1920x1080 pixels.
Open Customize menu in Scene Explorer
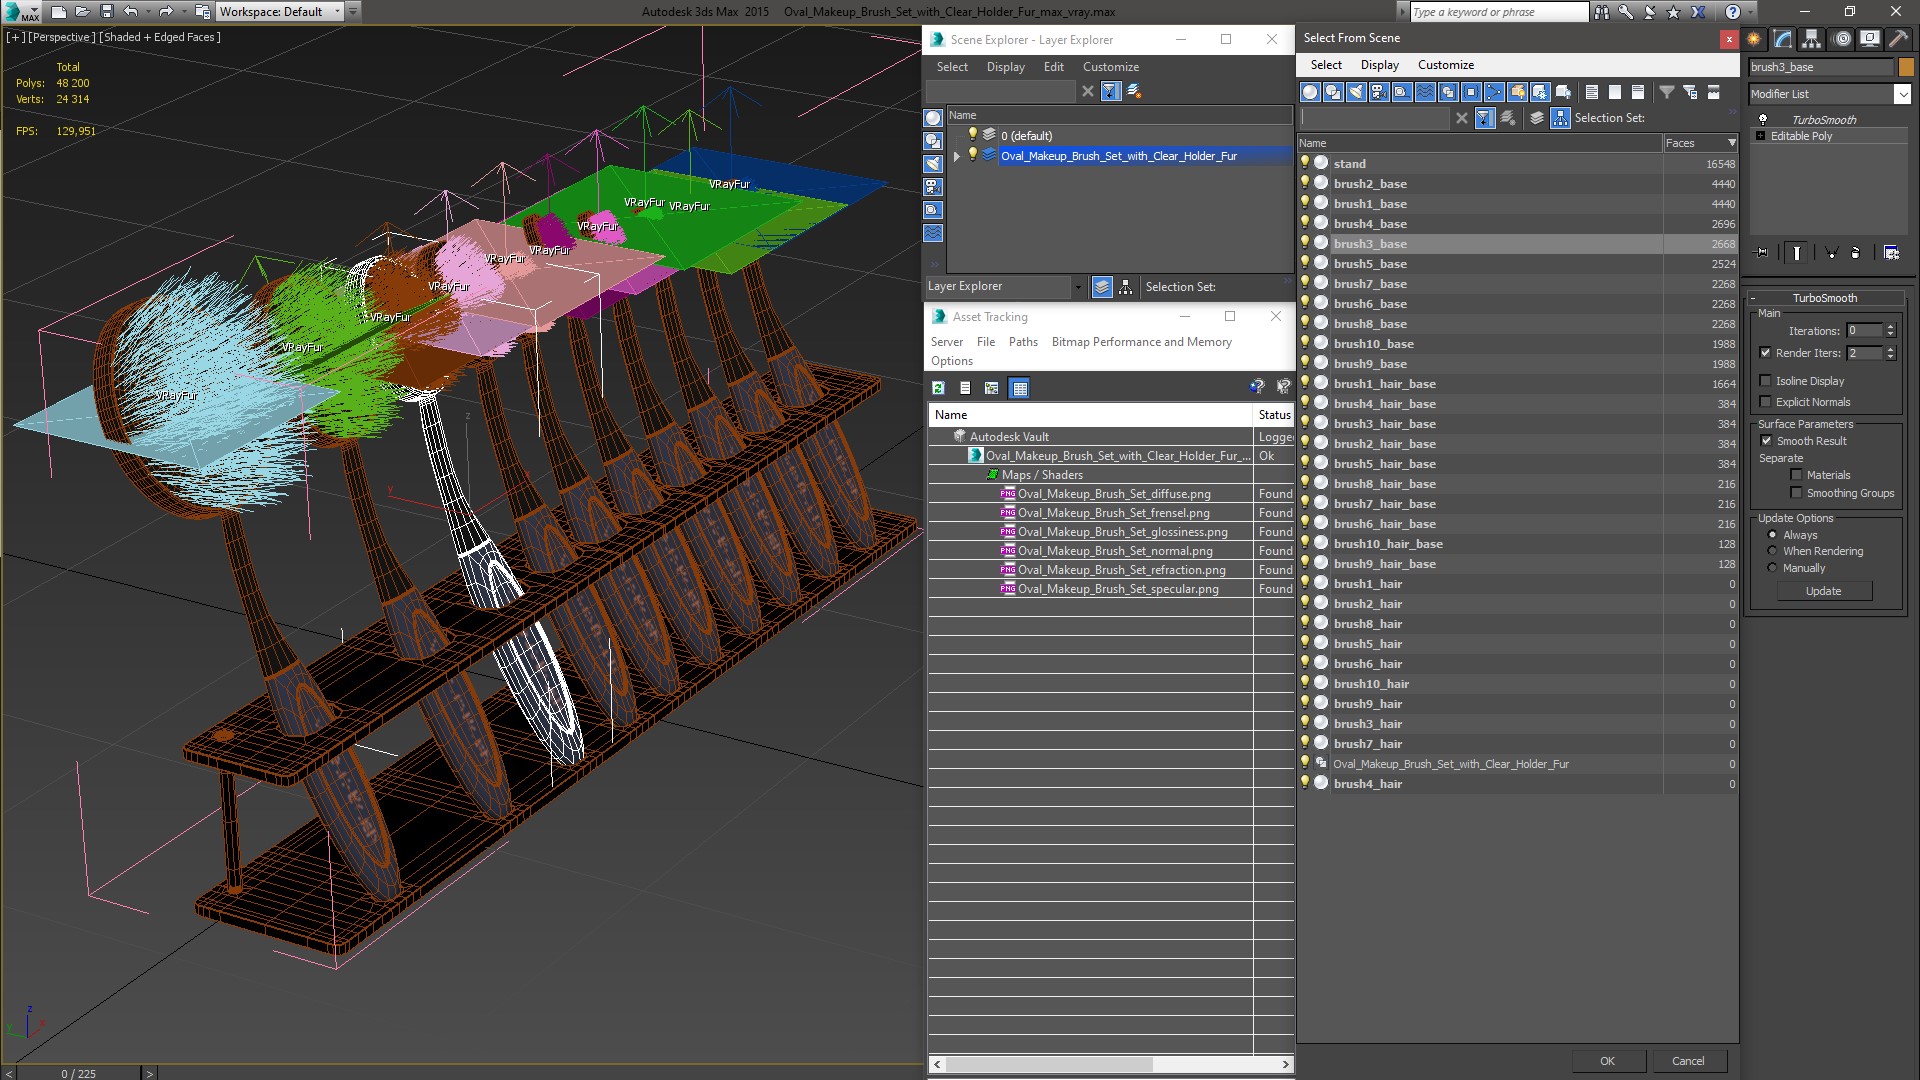1110,67
